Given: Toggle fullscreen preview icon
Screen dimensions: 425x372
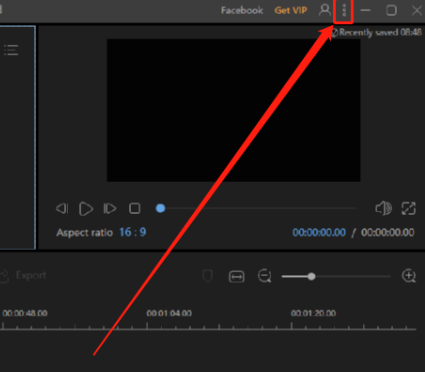Looking at the screenshot, I should [409, 209].
